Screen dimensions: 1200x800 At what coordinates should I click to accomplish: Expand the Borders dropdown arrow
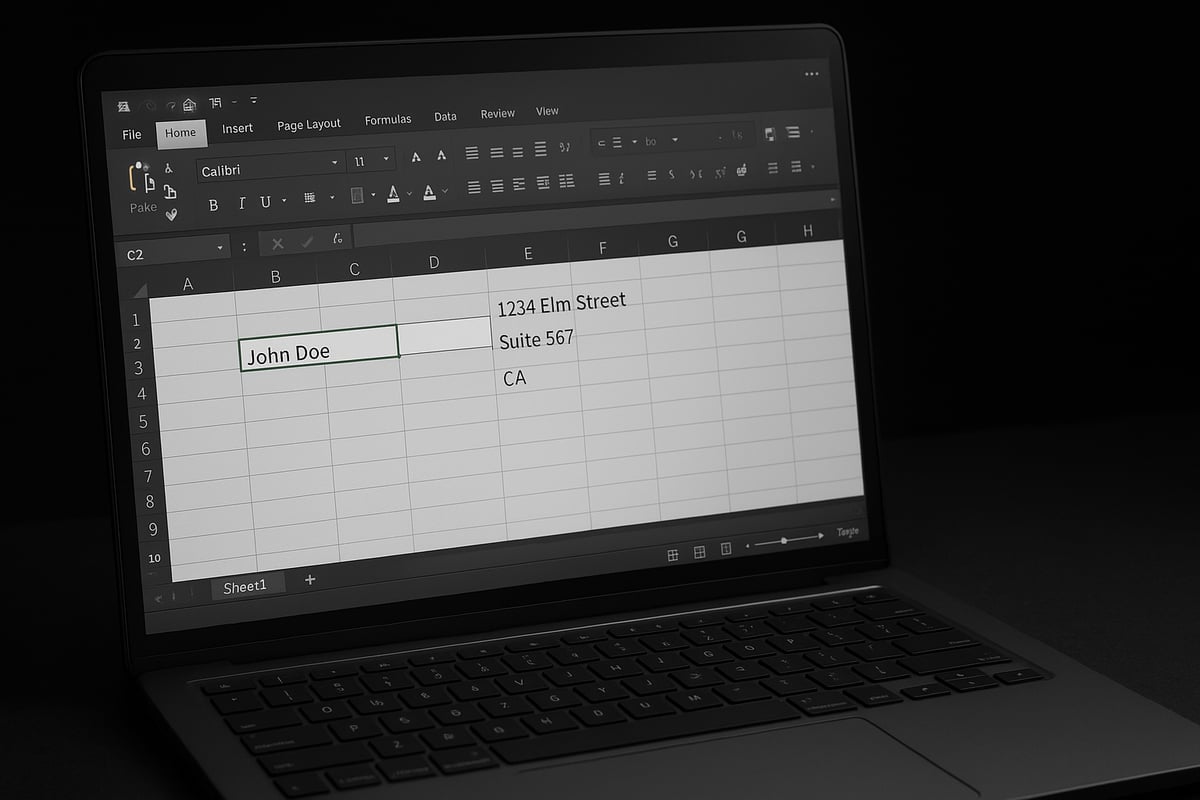331,196
